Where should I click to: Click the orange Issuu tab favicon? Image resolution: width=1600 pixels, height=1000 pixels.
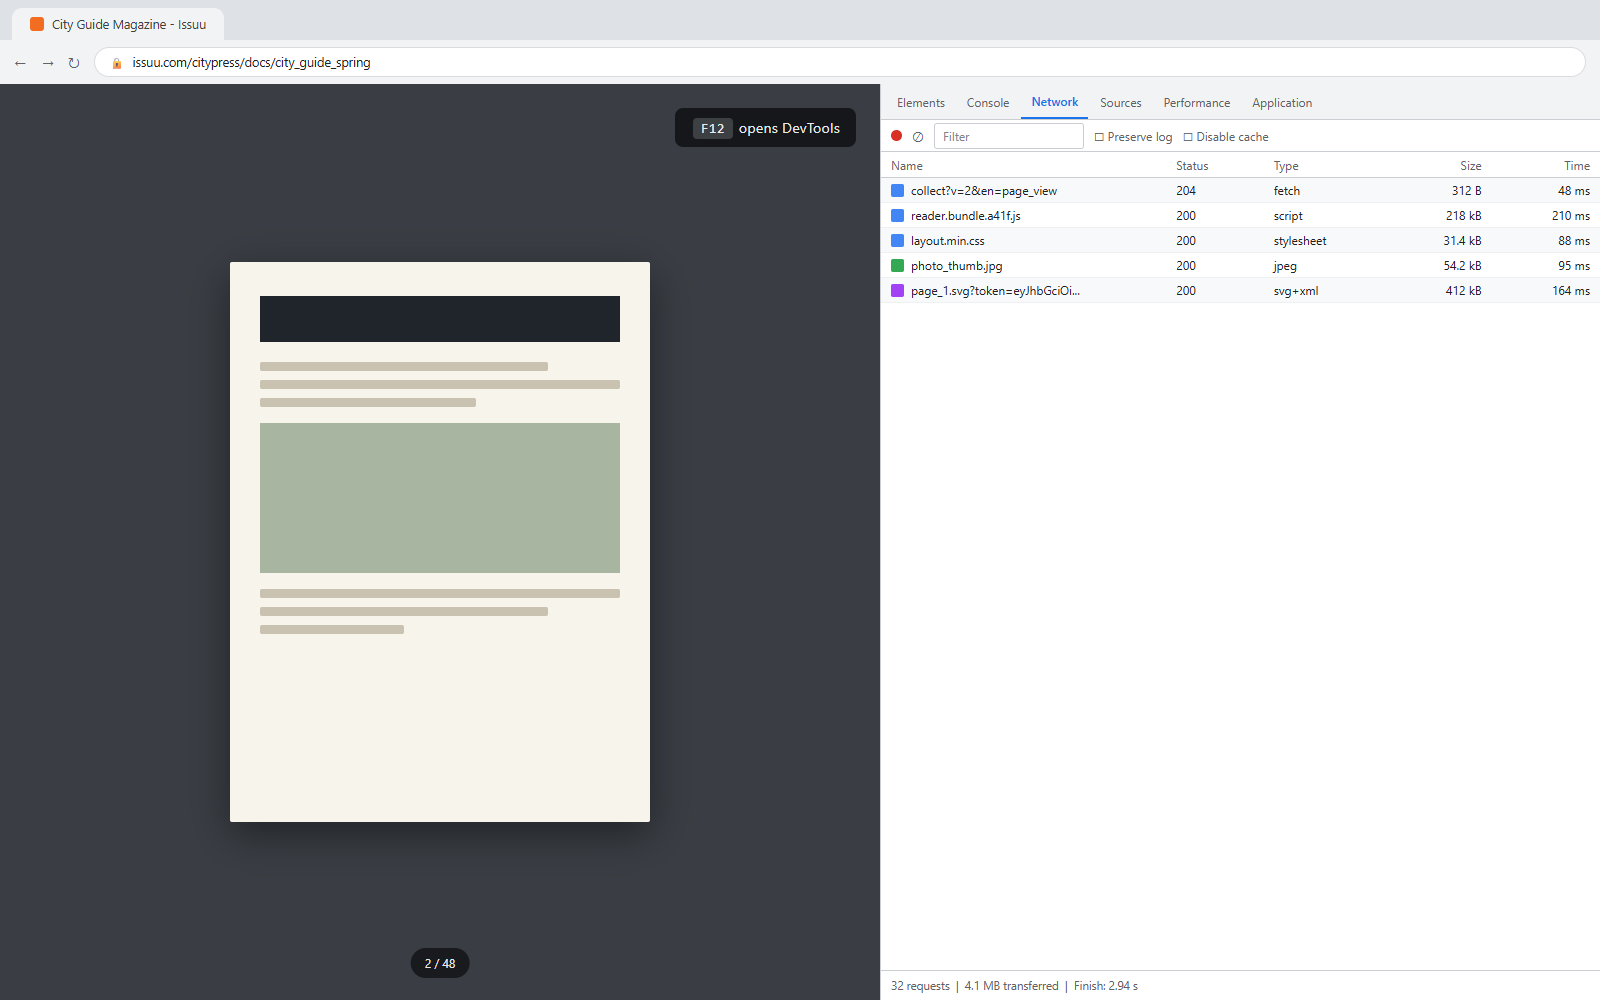click(x=37, y=24)
